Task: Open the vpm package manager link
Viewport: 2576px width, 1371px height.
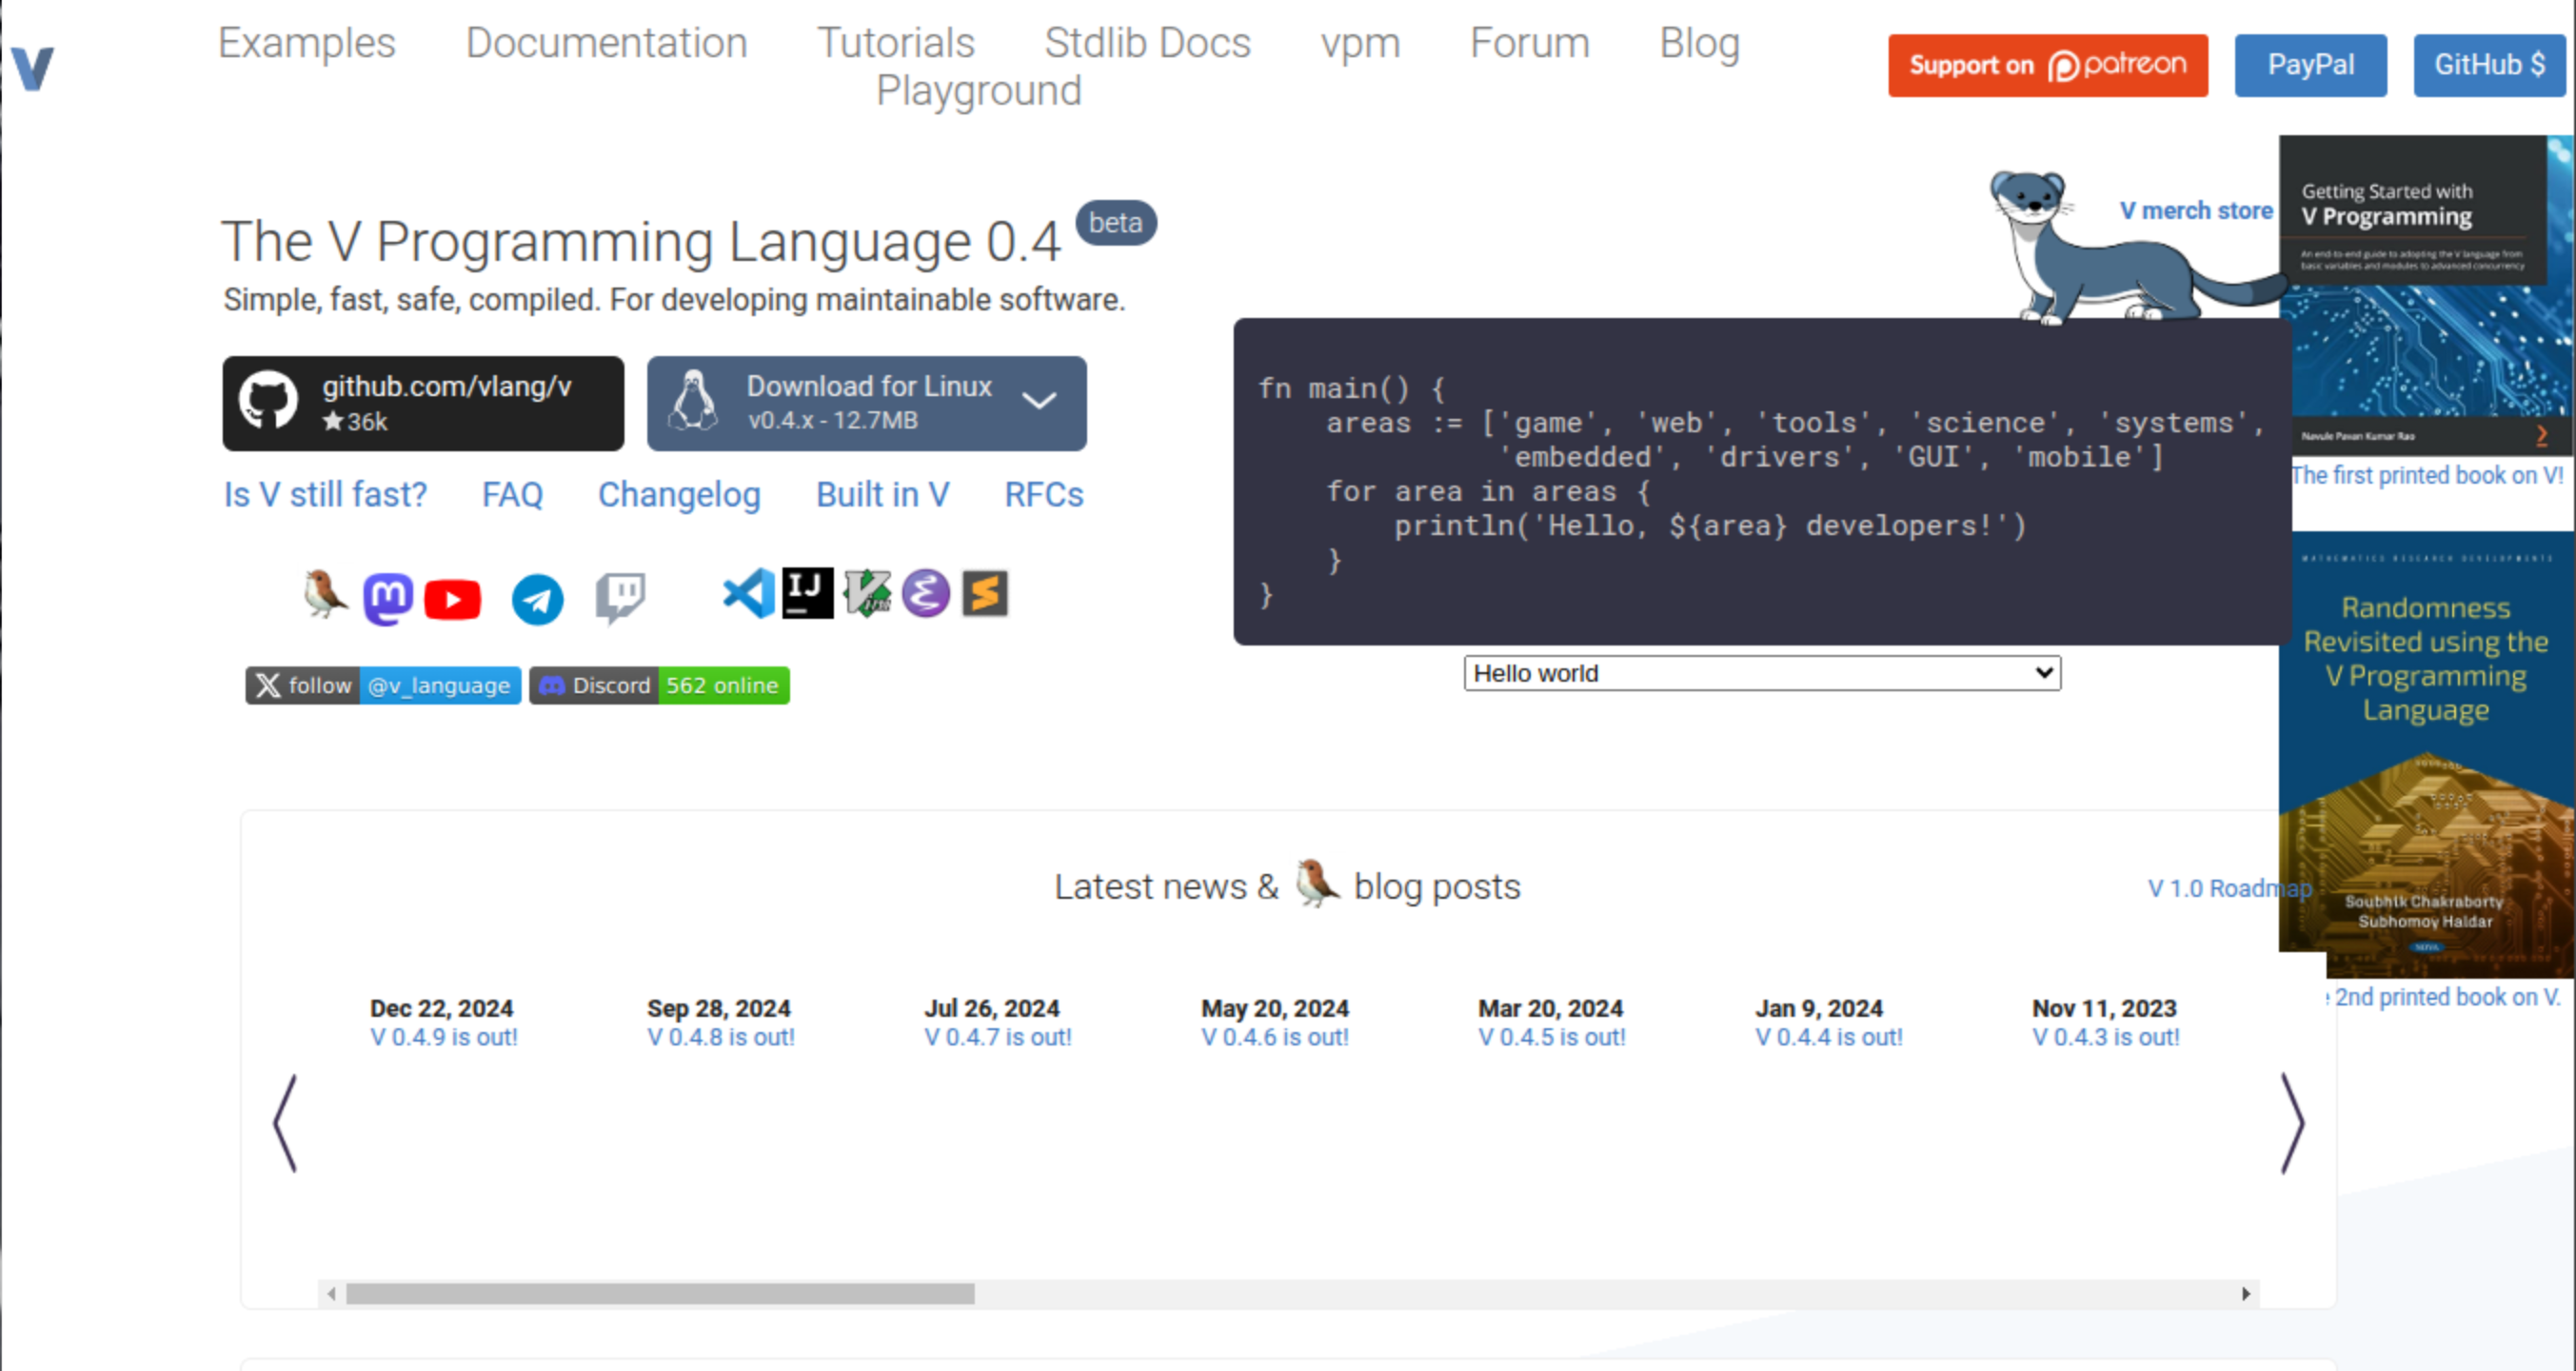Action: (1360, 43)
